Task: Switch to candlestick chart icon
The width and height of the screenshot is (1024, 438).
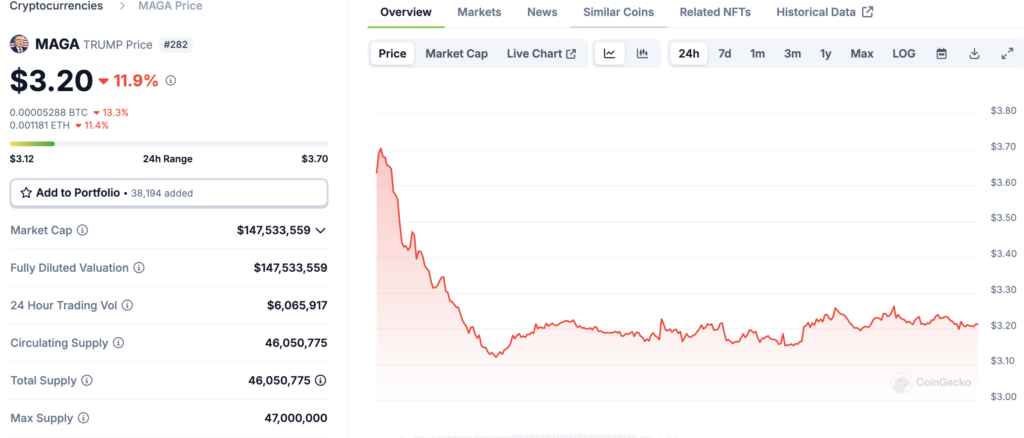Action: click(x=642, y=54)
